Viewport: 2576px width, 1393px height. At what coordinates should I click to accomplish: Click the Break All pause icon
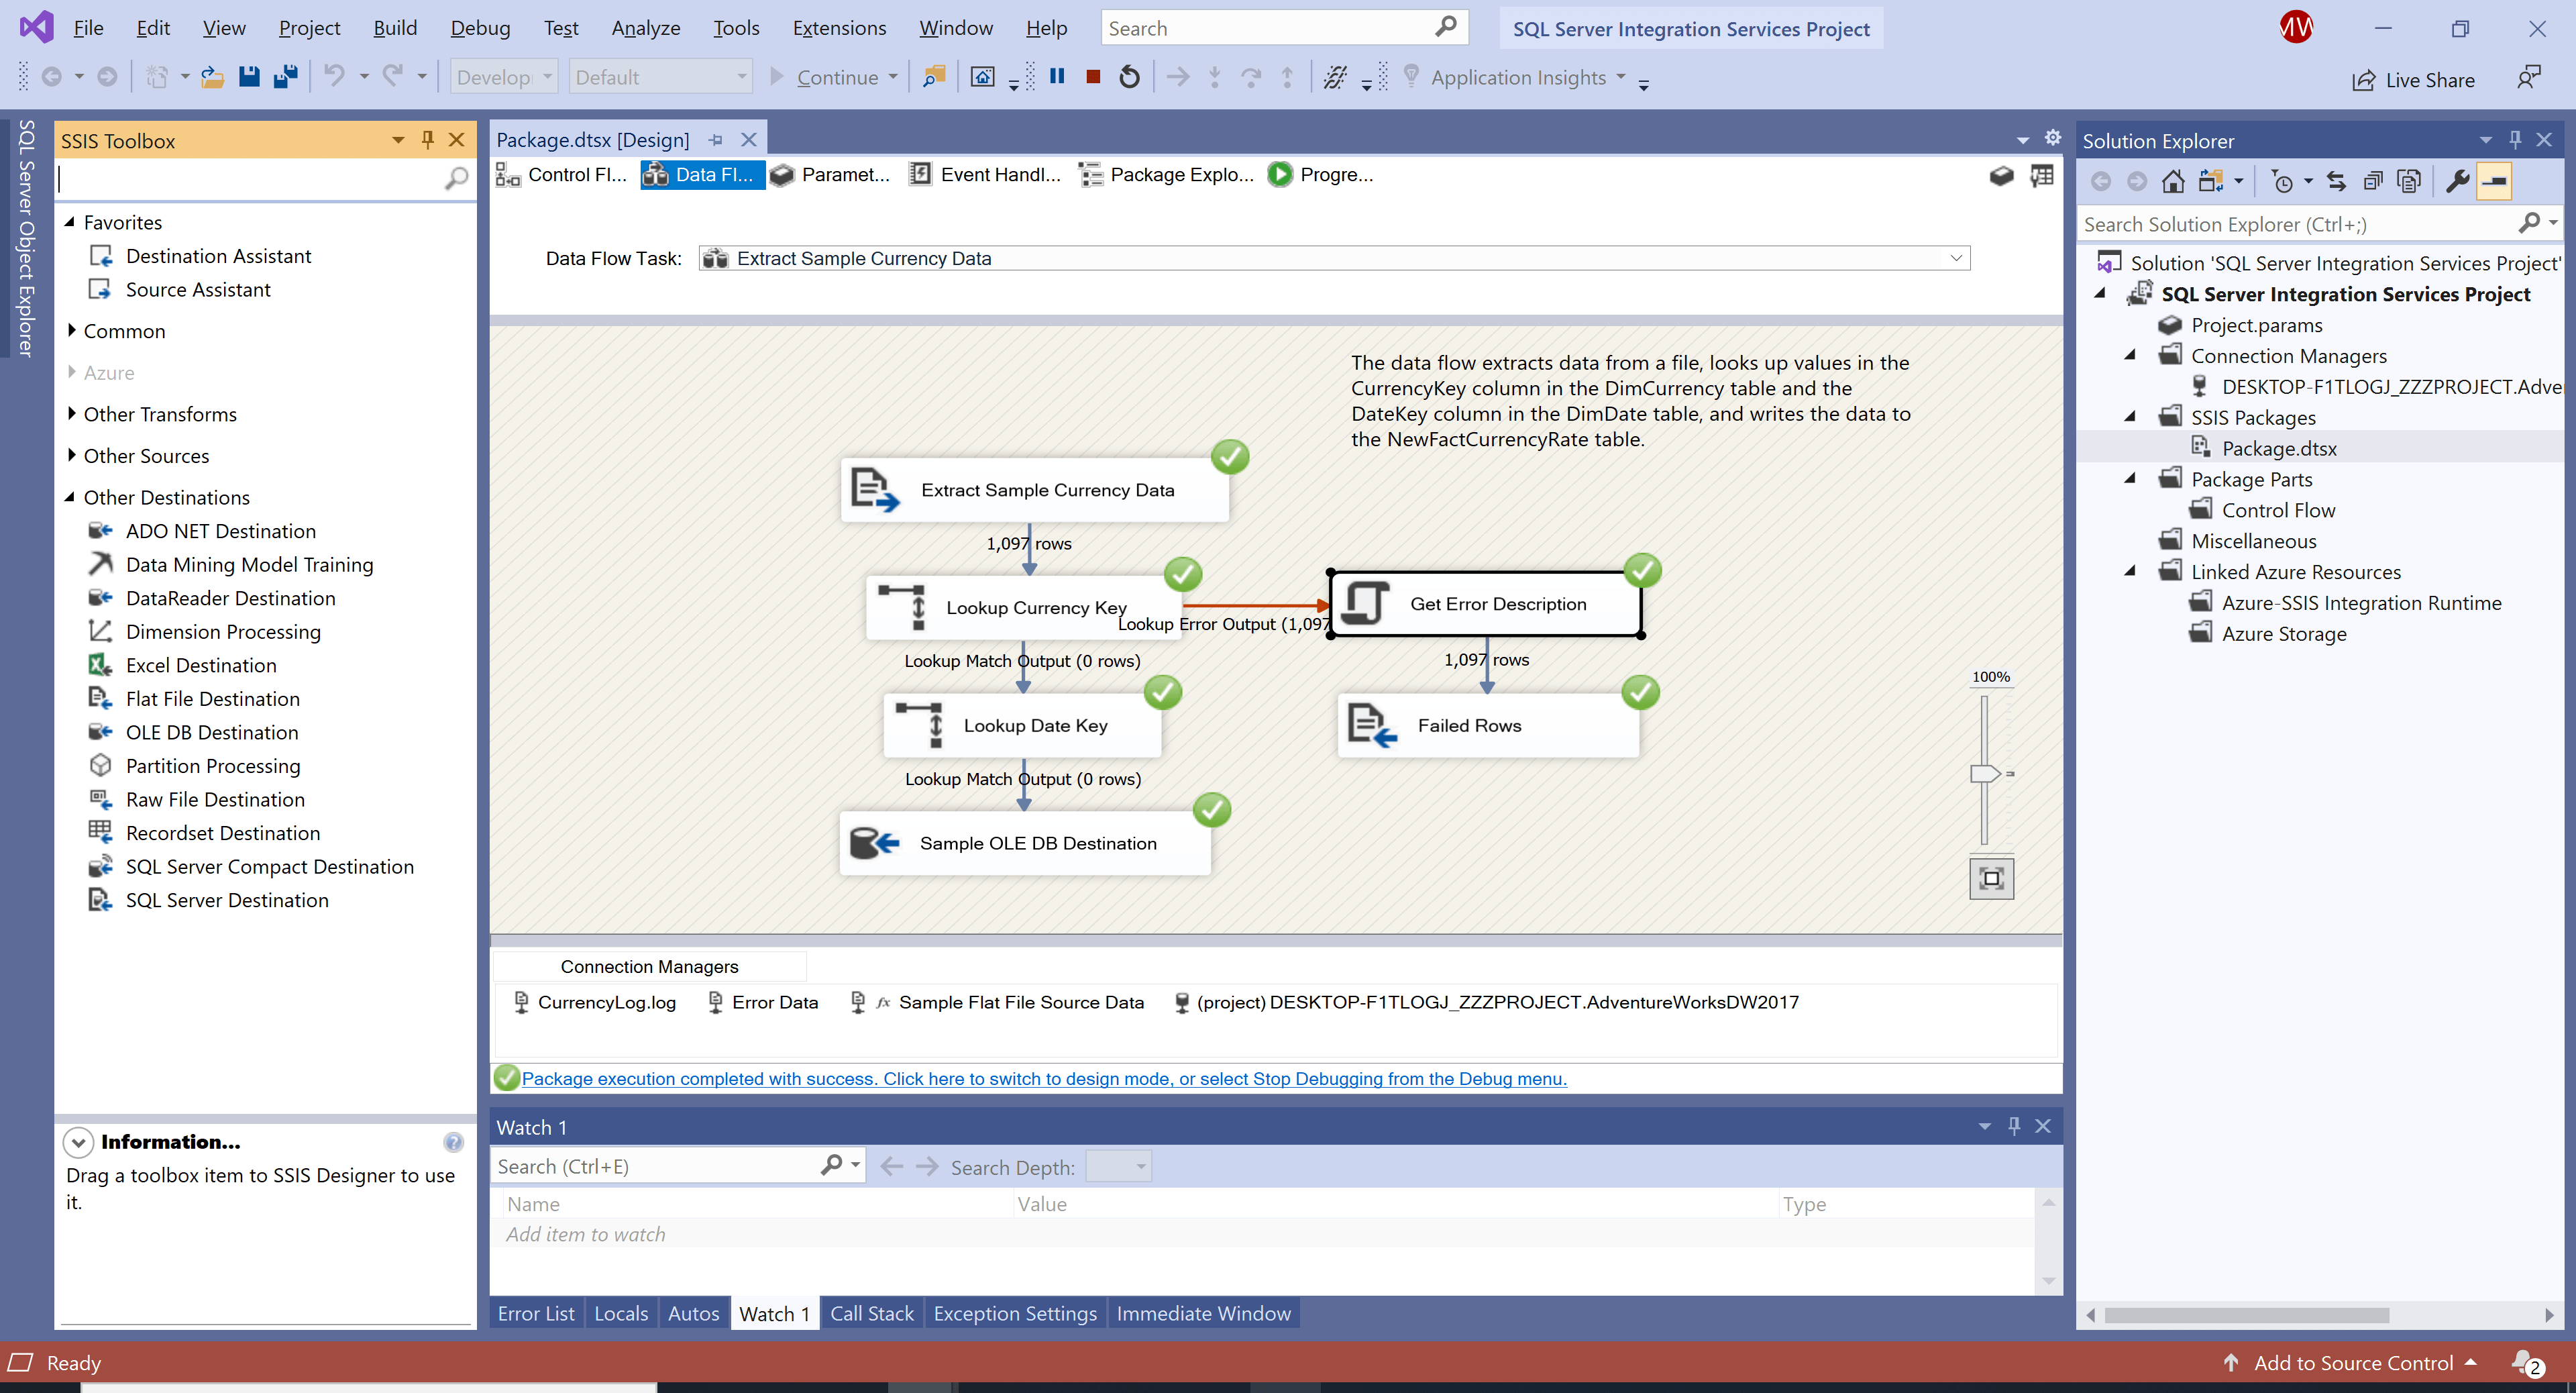point(1056,76)
